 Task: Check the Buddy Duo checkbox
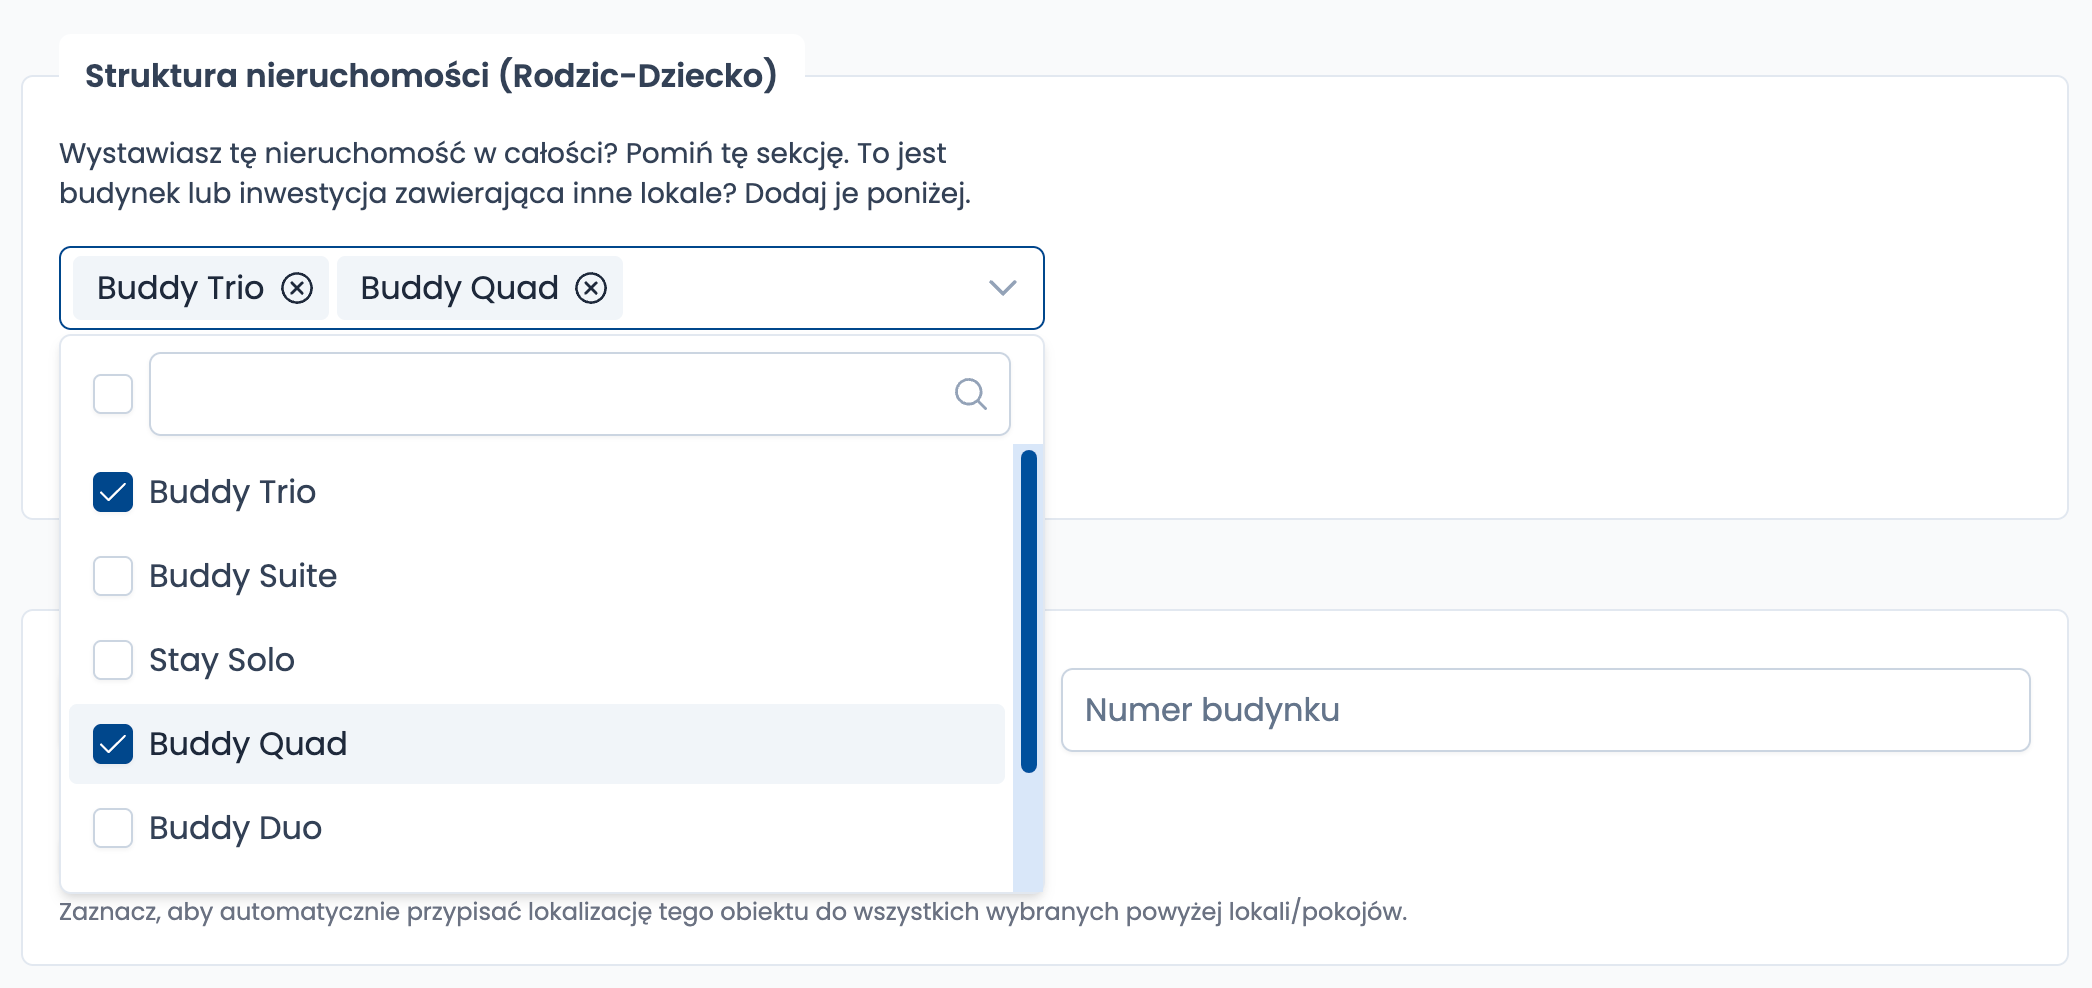pyautogui.click(x=113, y=828)
